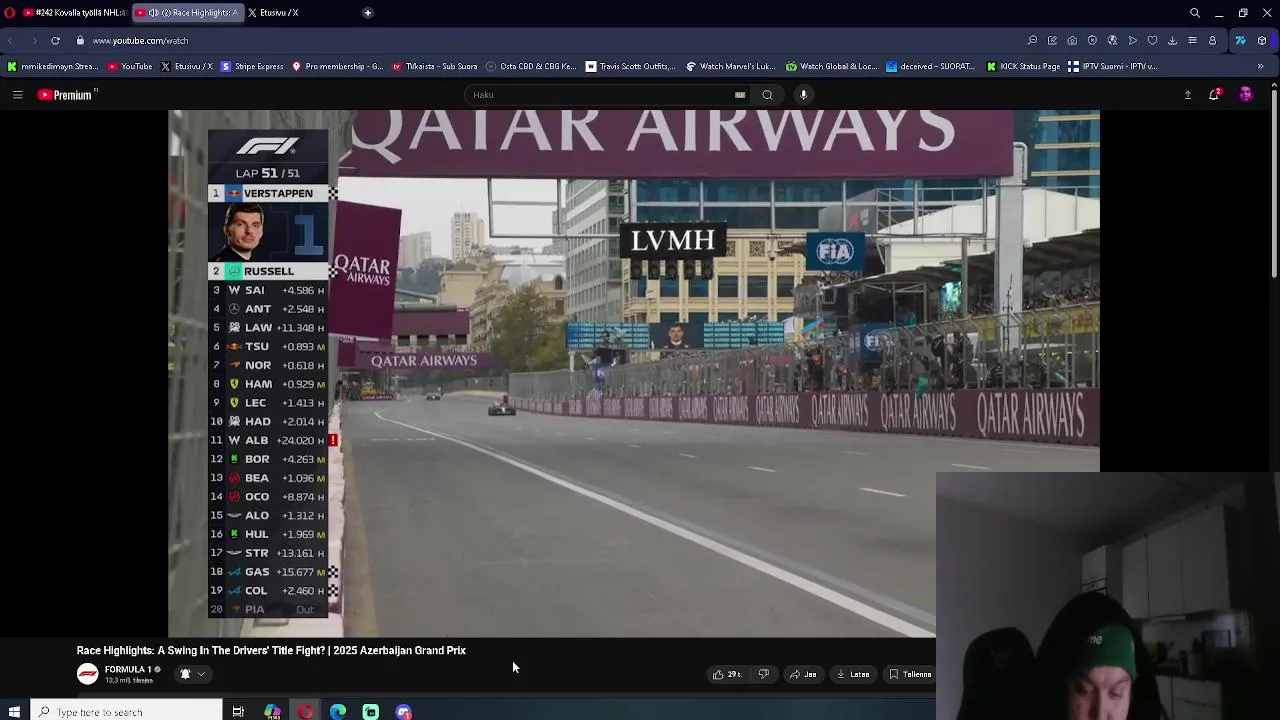Screen dimensions: 1280x720
Task: Switch to the '#242 Kovalla työllä NHL' tab
Action: point(74,13)
